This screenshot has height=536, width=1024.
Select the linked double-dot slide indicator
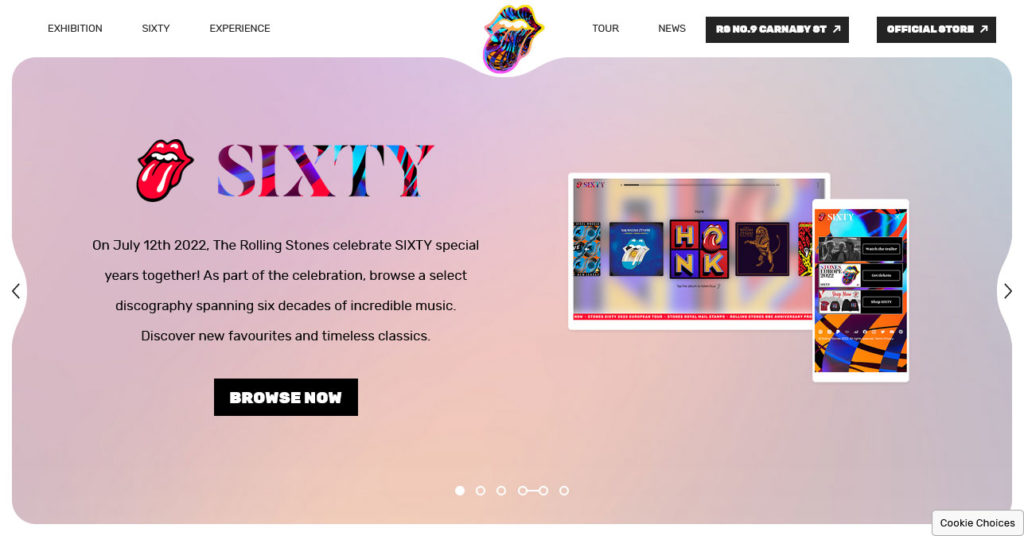pos(533,490)
